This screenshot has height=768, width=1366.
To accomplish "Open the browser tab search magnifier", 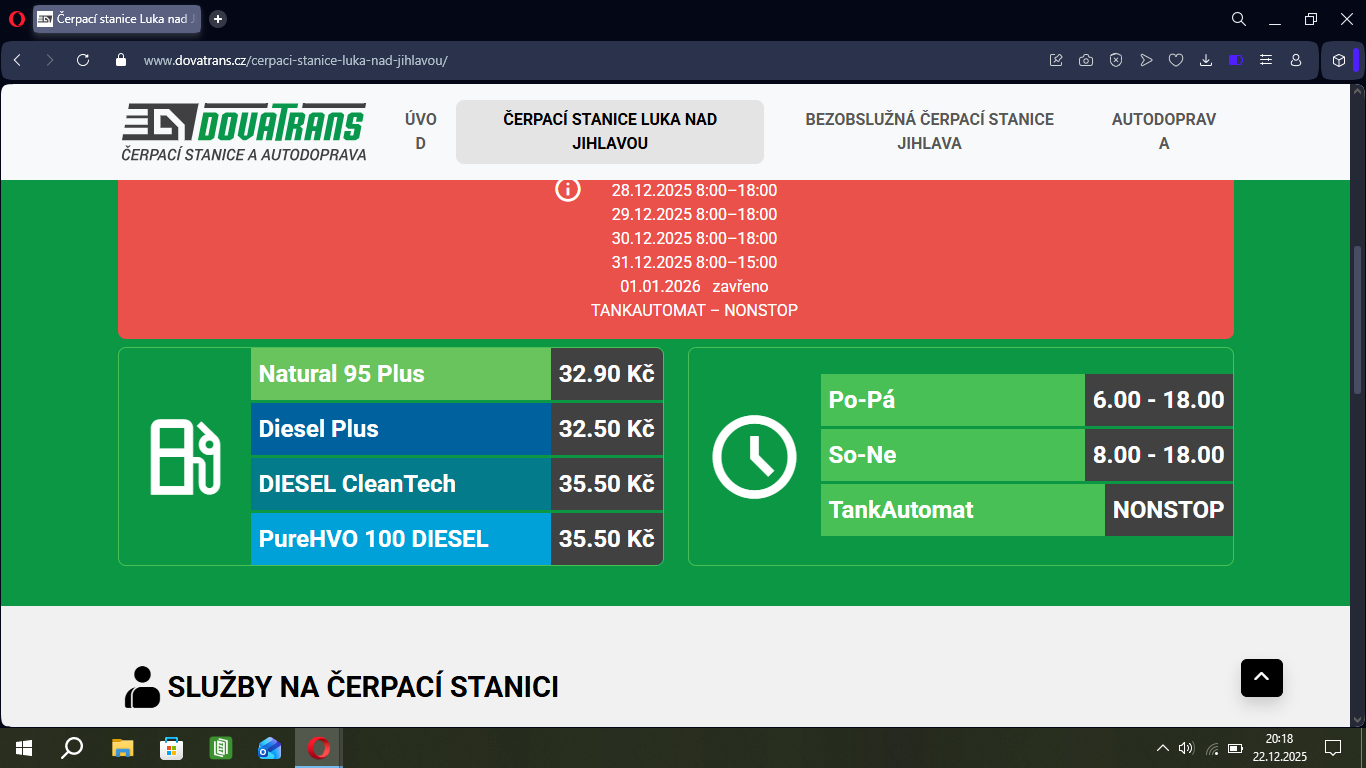I will [x=1238, y=19].
